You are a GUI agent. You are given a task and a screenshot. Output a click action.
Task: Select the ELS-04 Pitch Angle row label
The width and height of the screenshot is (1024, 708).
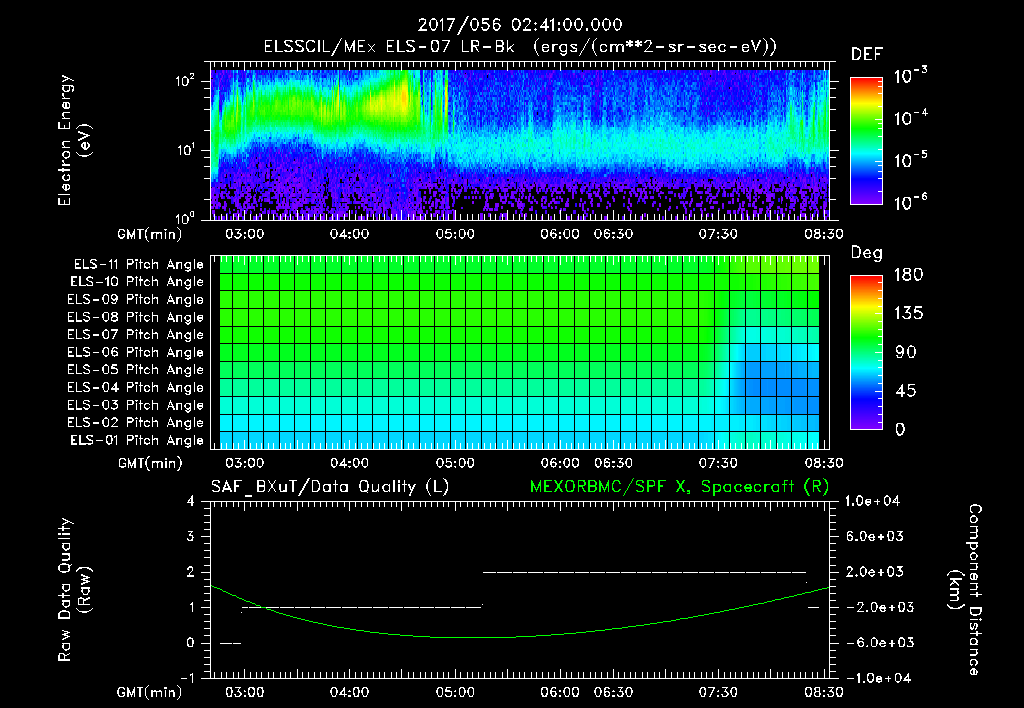coord(135,387)
